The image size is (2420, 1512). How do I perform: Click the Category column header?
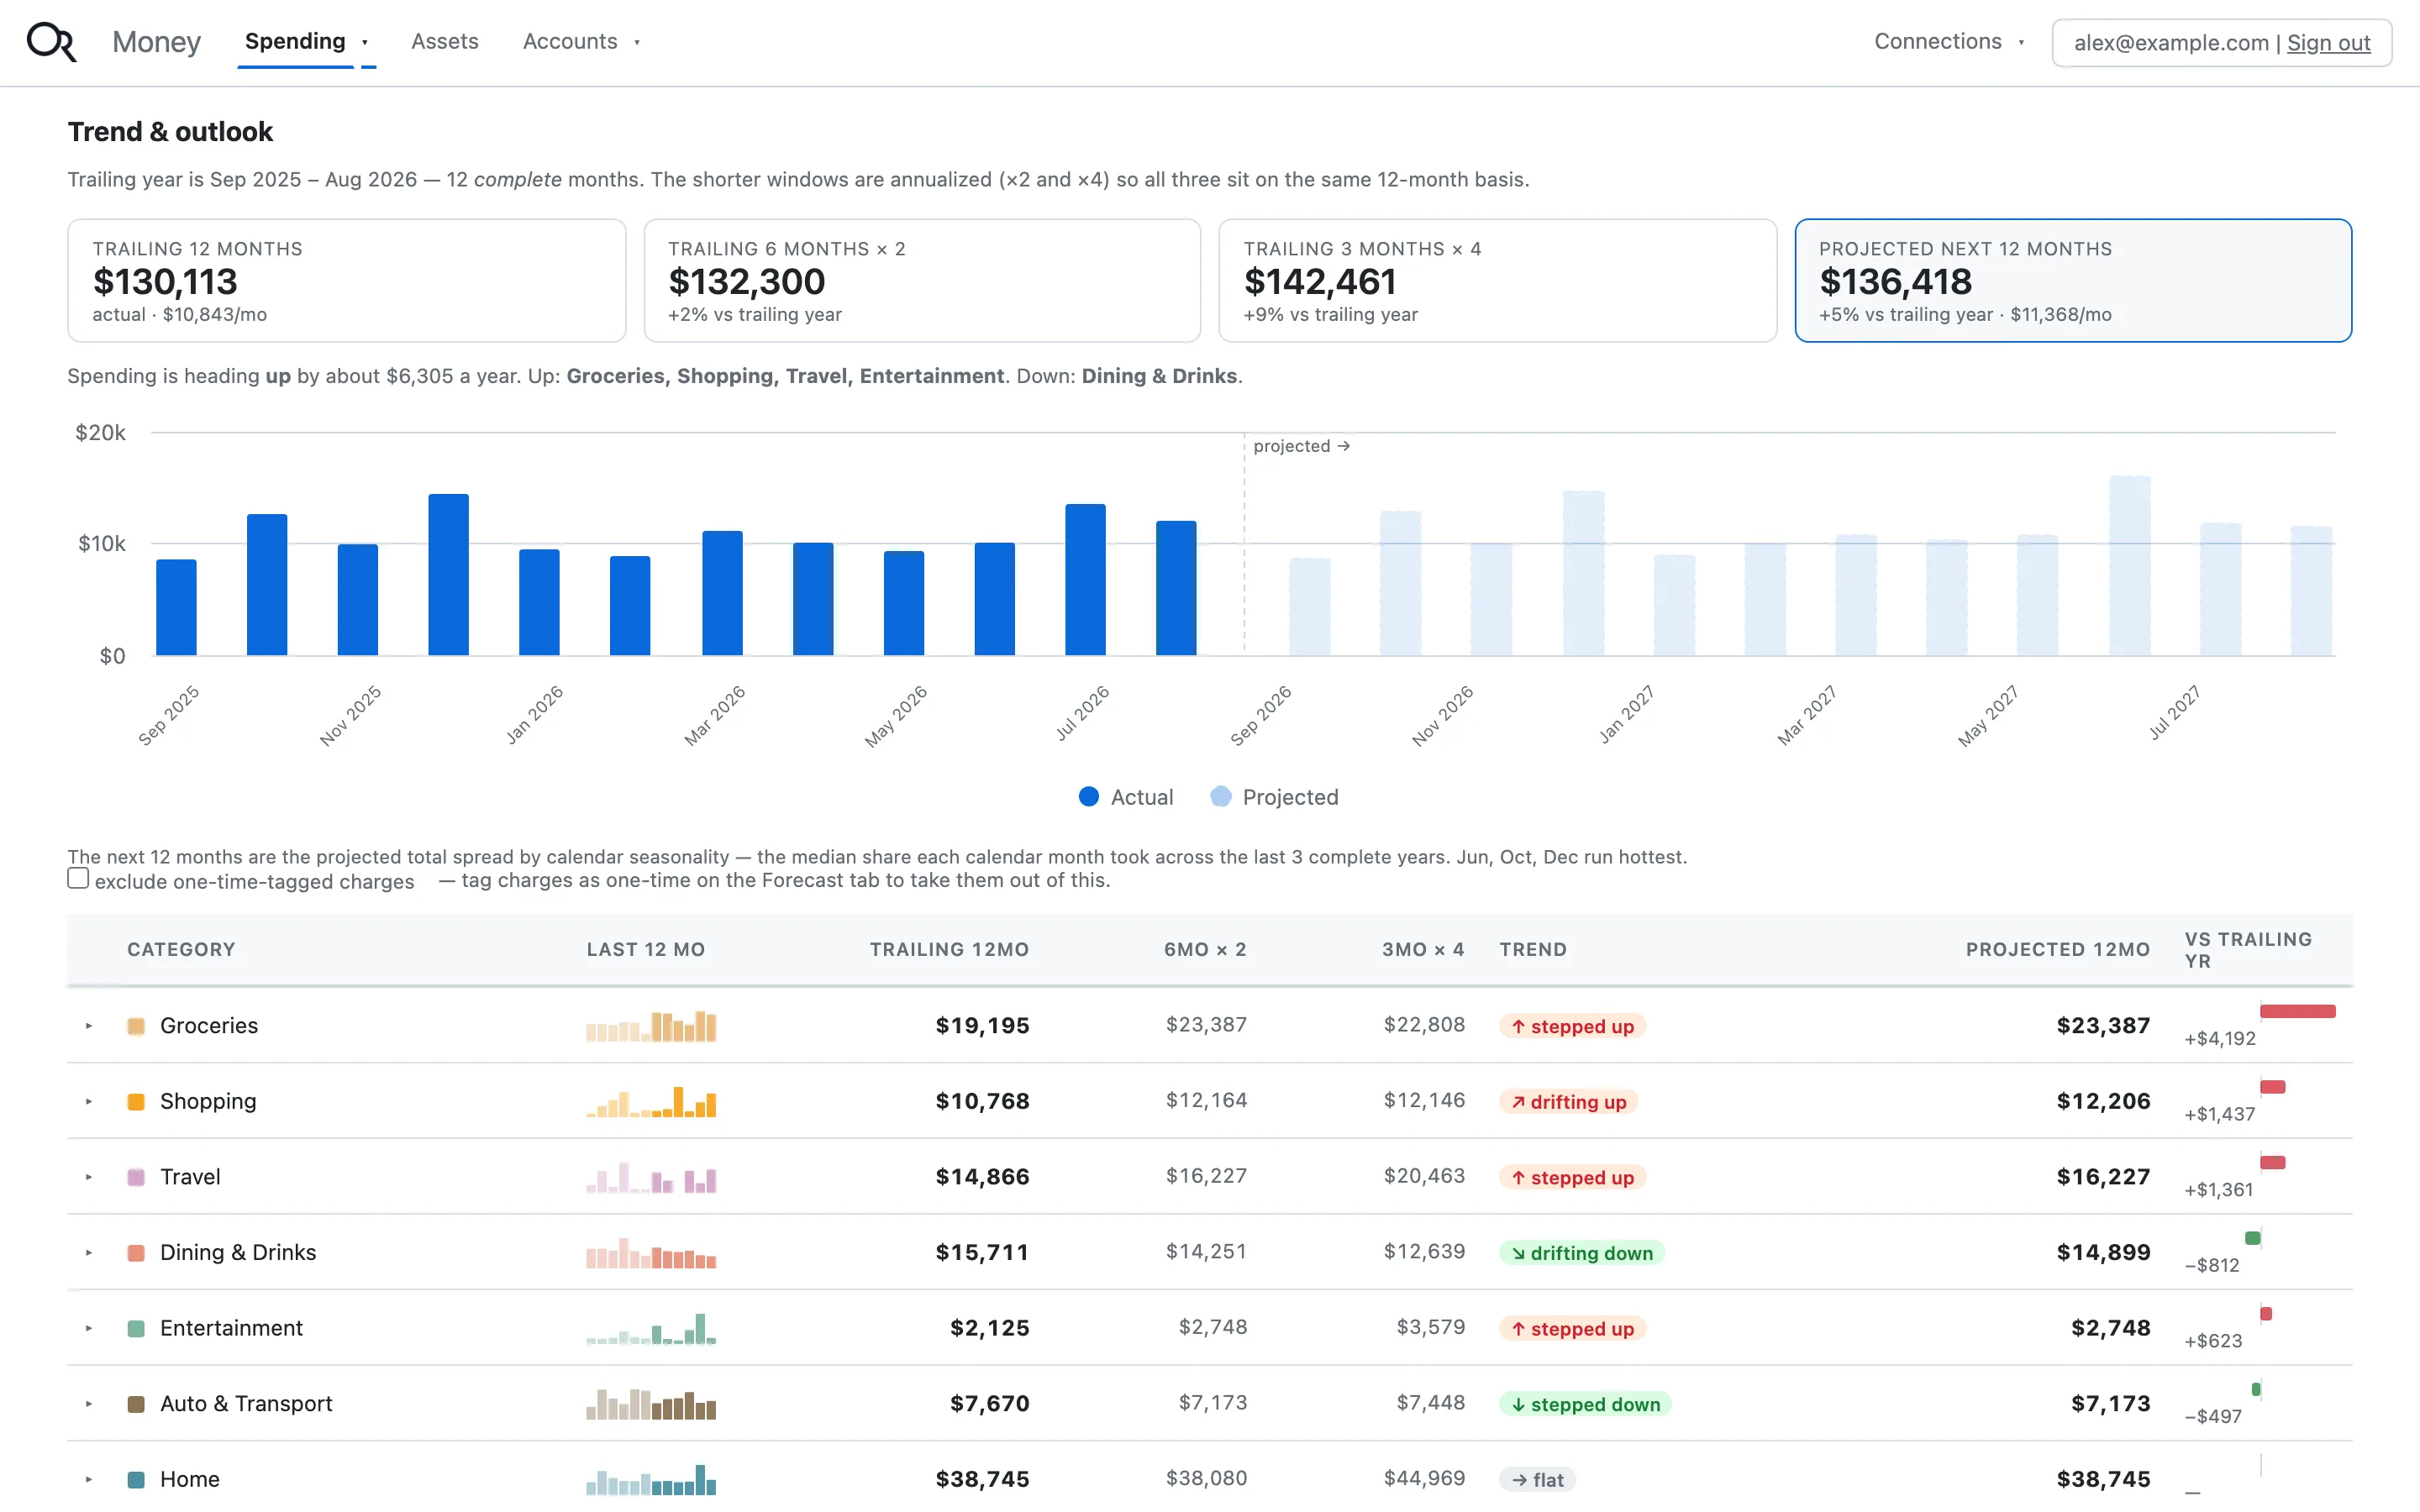point(181,950)
